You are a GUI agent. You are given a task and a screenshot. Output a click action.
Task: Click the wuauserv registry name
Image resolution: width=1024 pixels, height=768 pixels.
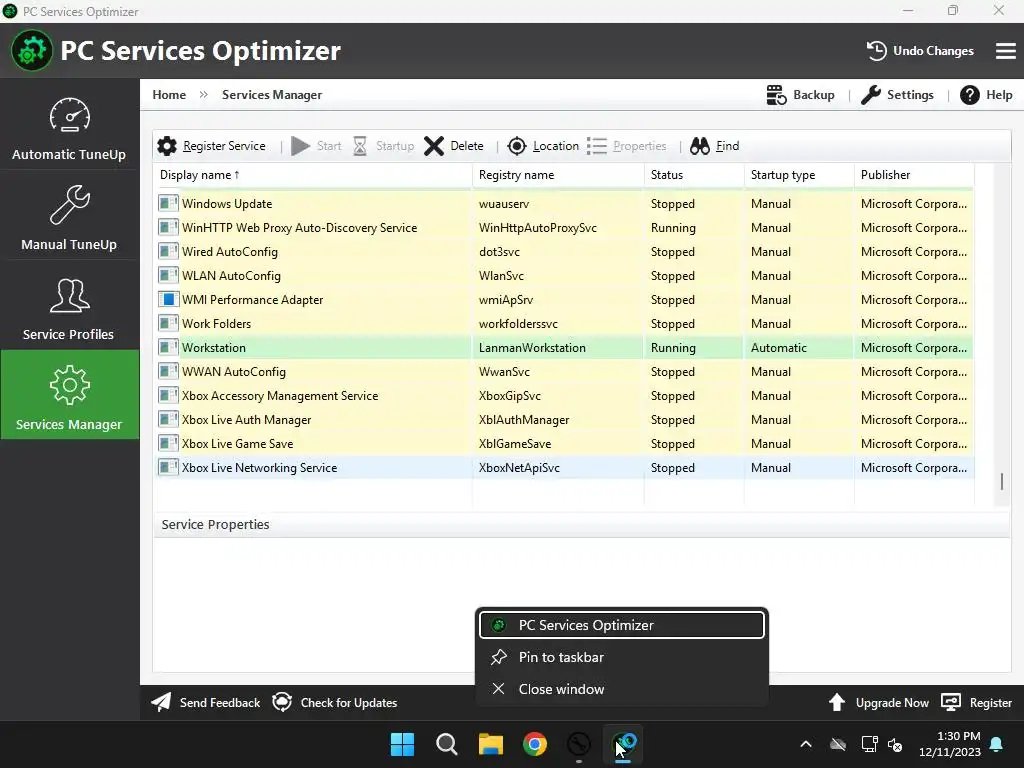coord(504,204)
